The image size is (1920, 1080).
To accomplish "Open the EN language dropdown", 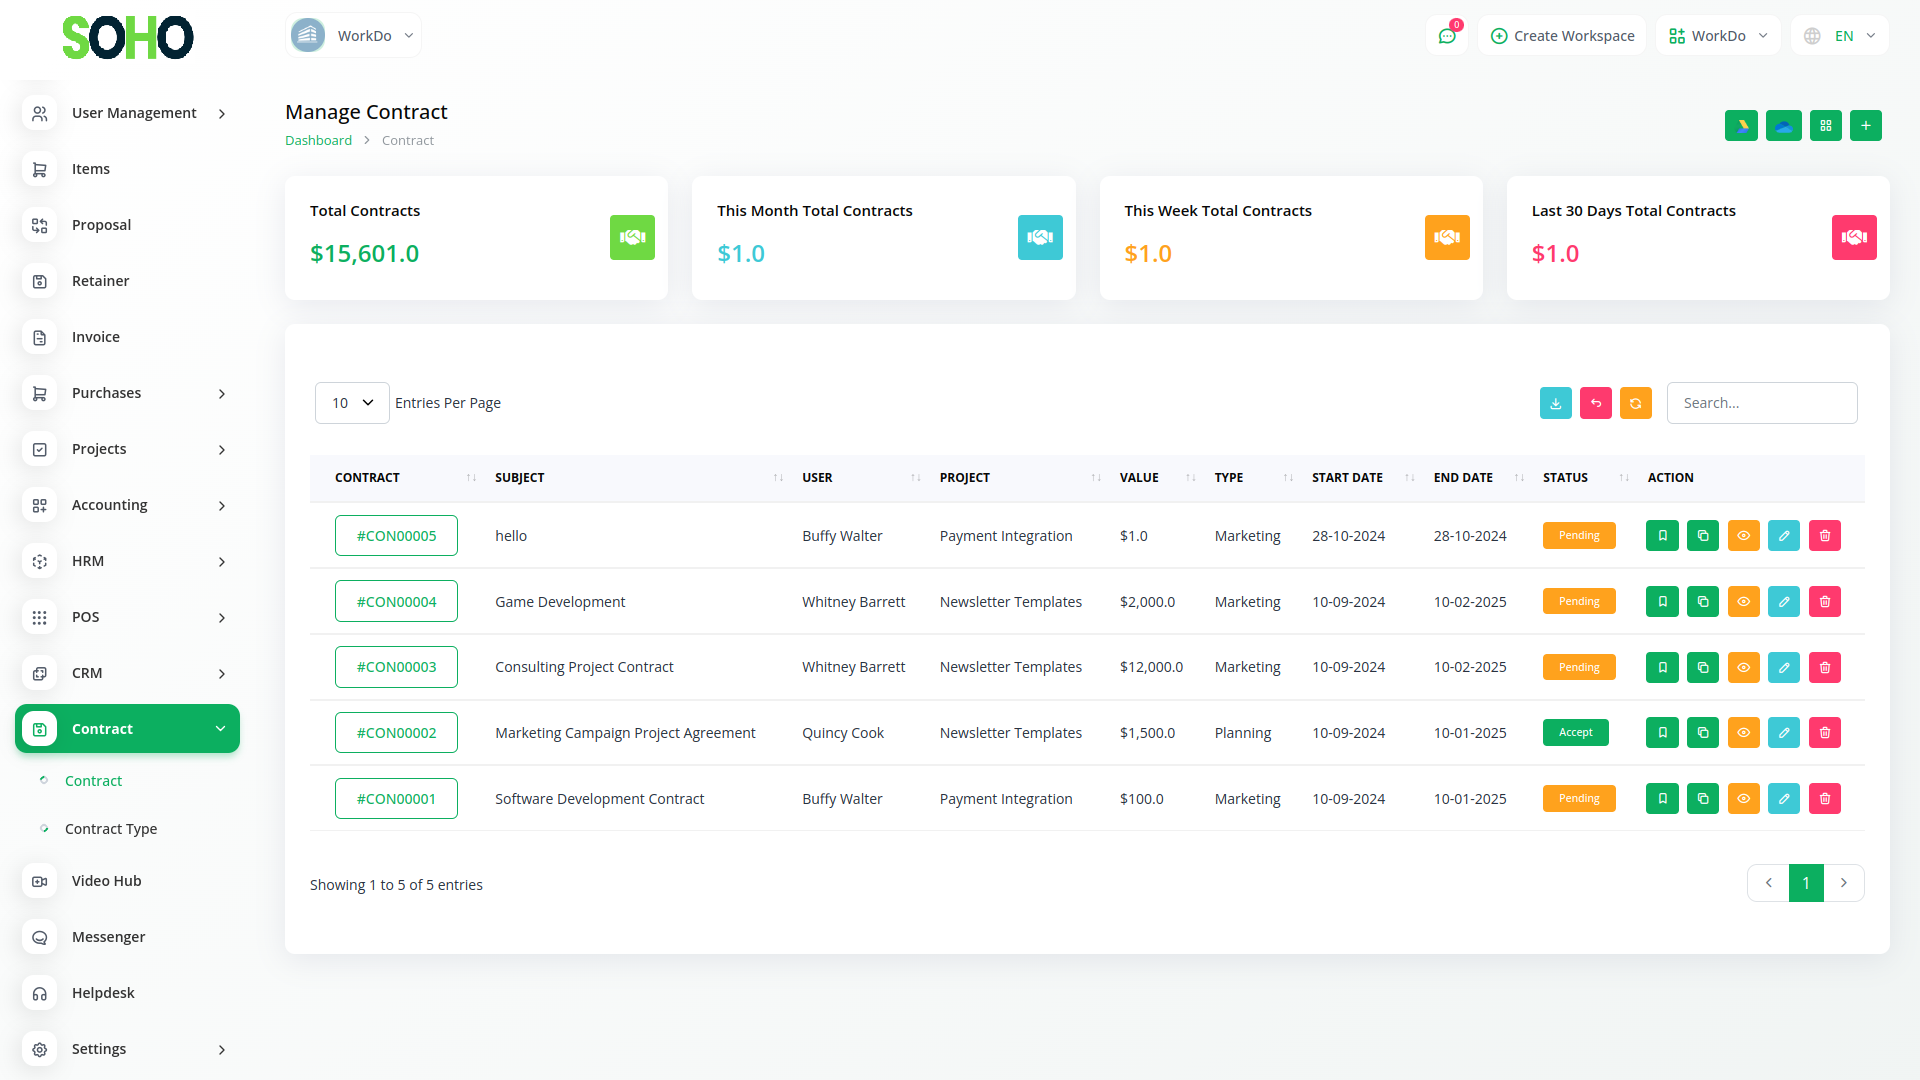I will [x=1841, y=36].
